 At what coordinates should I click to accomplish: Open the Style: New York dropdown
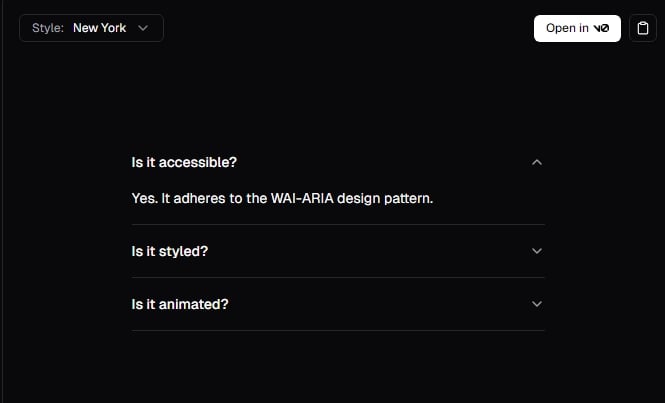point(92,28)
